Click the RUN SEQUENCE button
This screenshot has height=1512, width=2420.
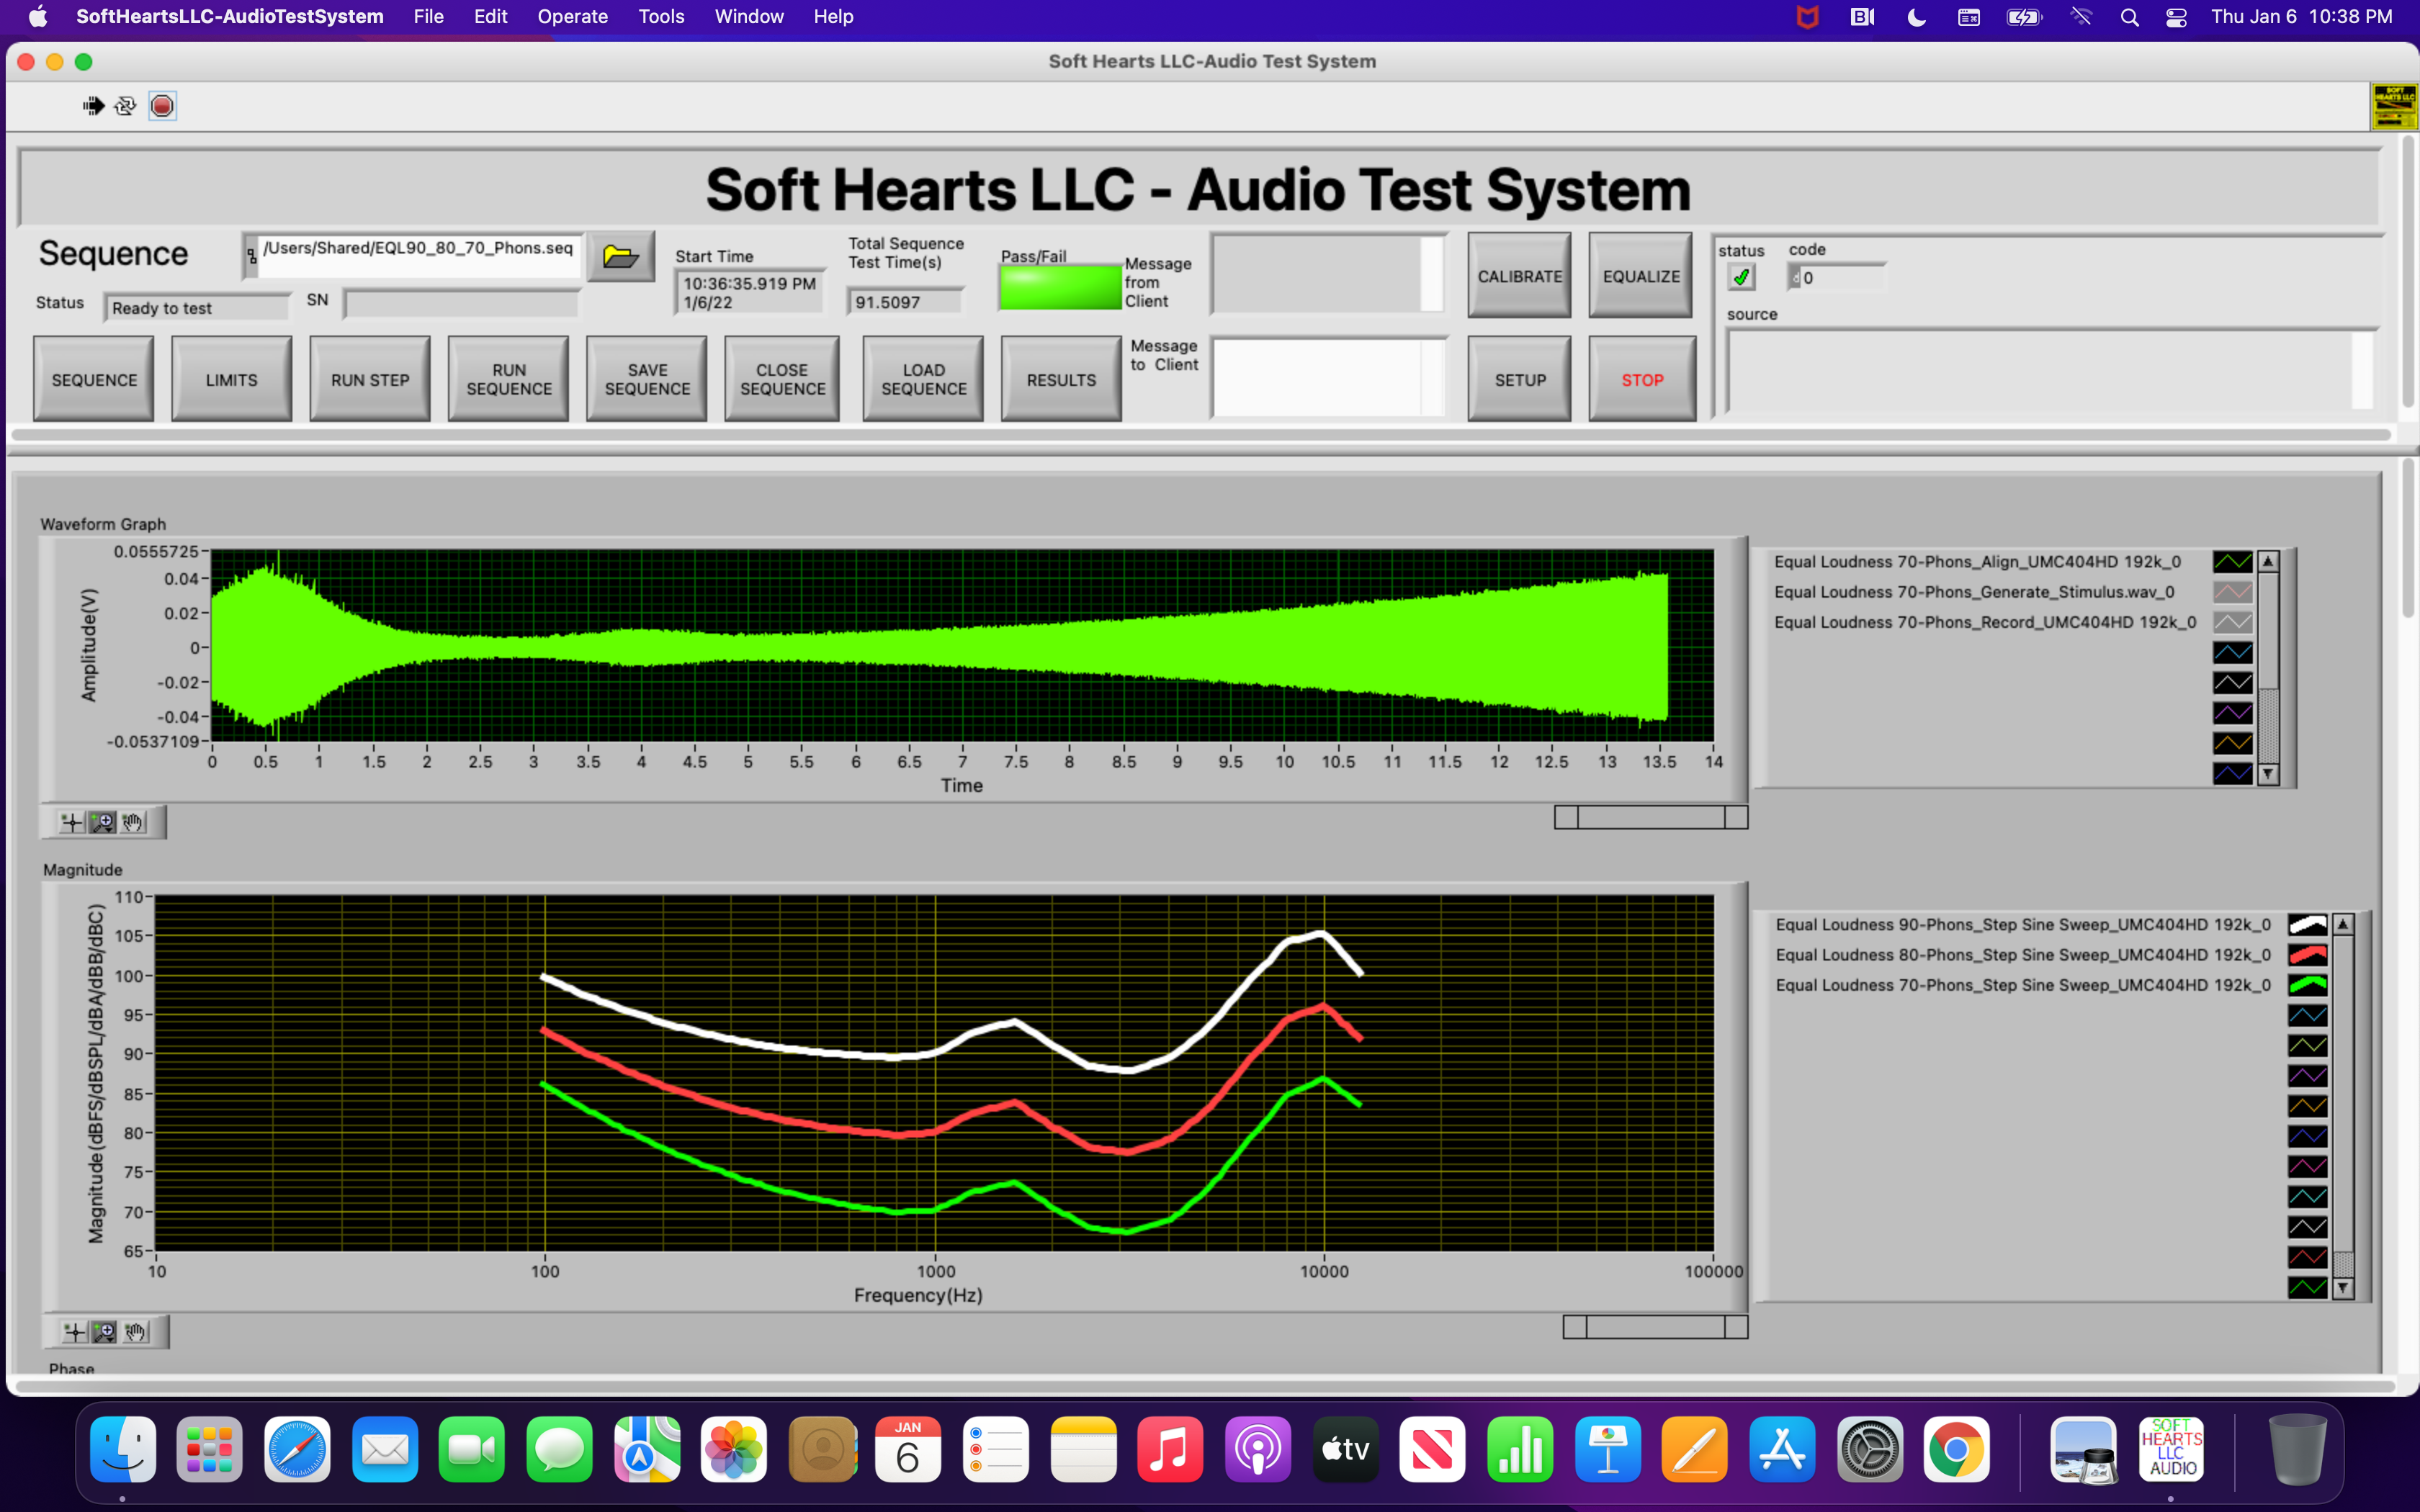508,379
